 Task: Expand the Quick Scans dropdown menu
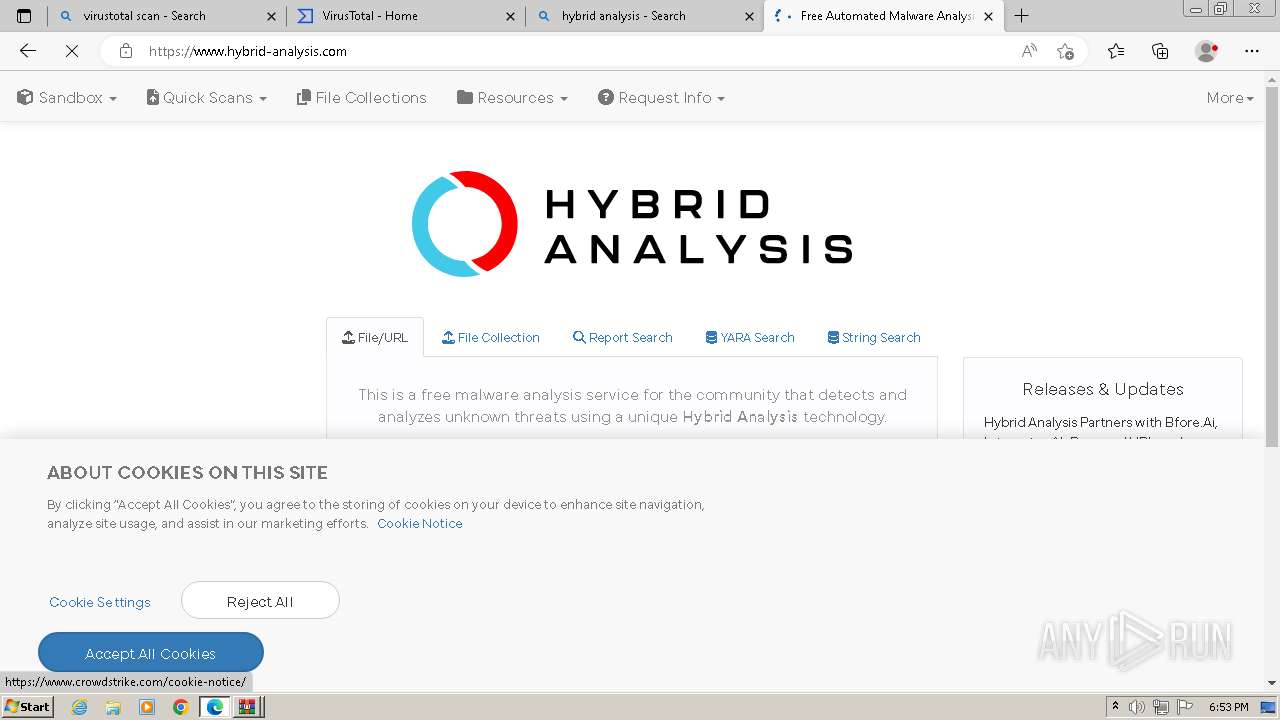coord(207,97)
